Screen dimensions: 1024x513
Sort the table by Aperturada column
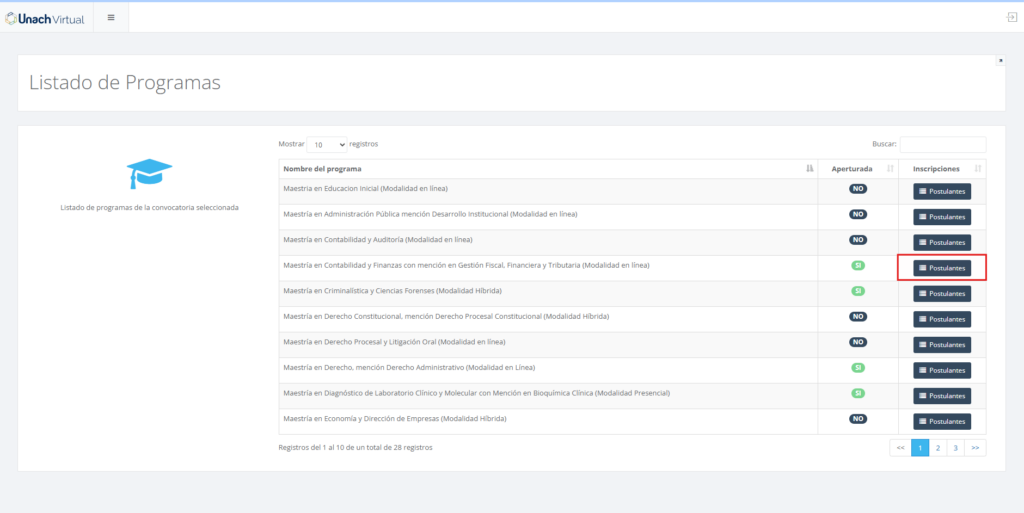tap(857, 169)
